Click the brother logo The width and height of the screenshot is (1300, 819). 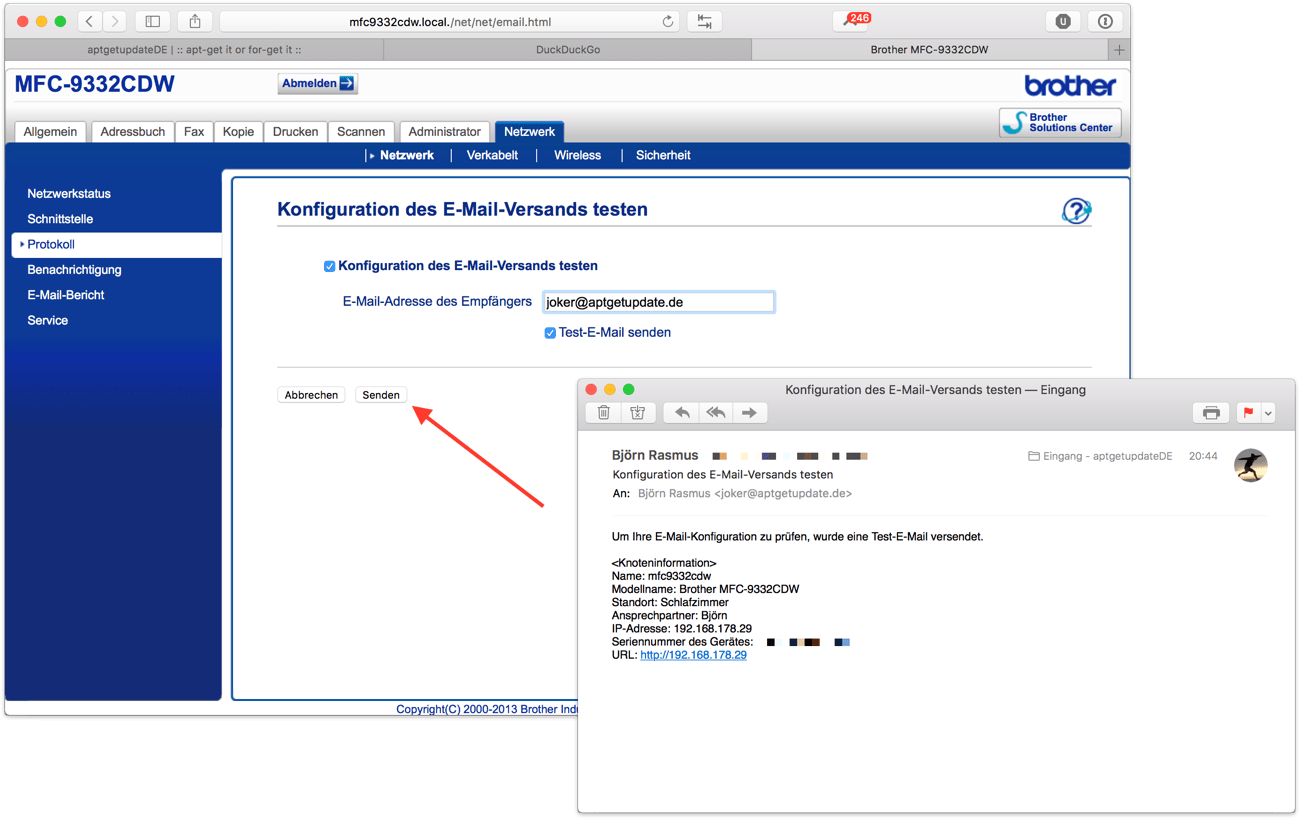tap(1070, 86)
